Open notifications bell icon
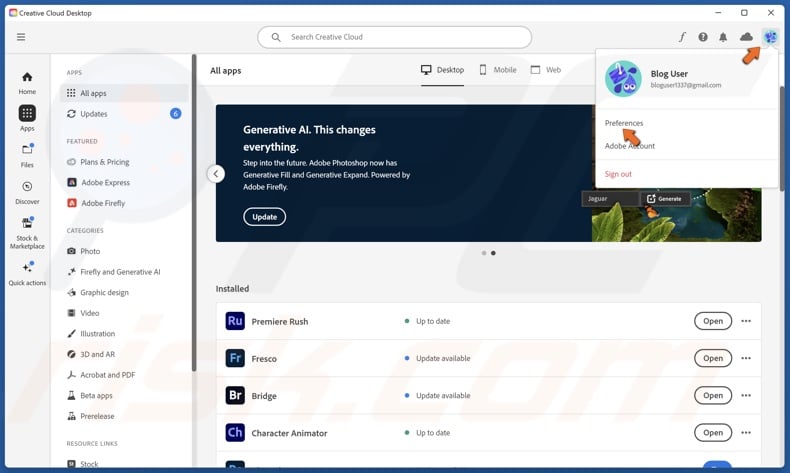The image size is (790, 473). point(723,37)
